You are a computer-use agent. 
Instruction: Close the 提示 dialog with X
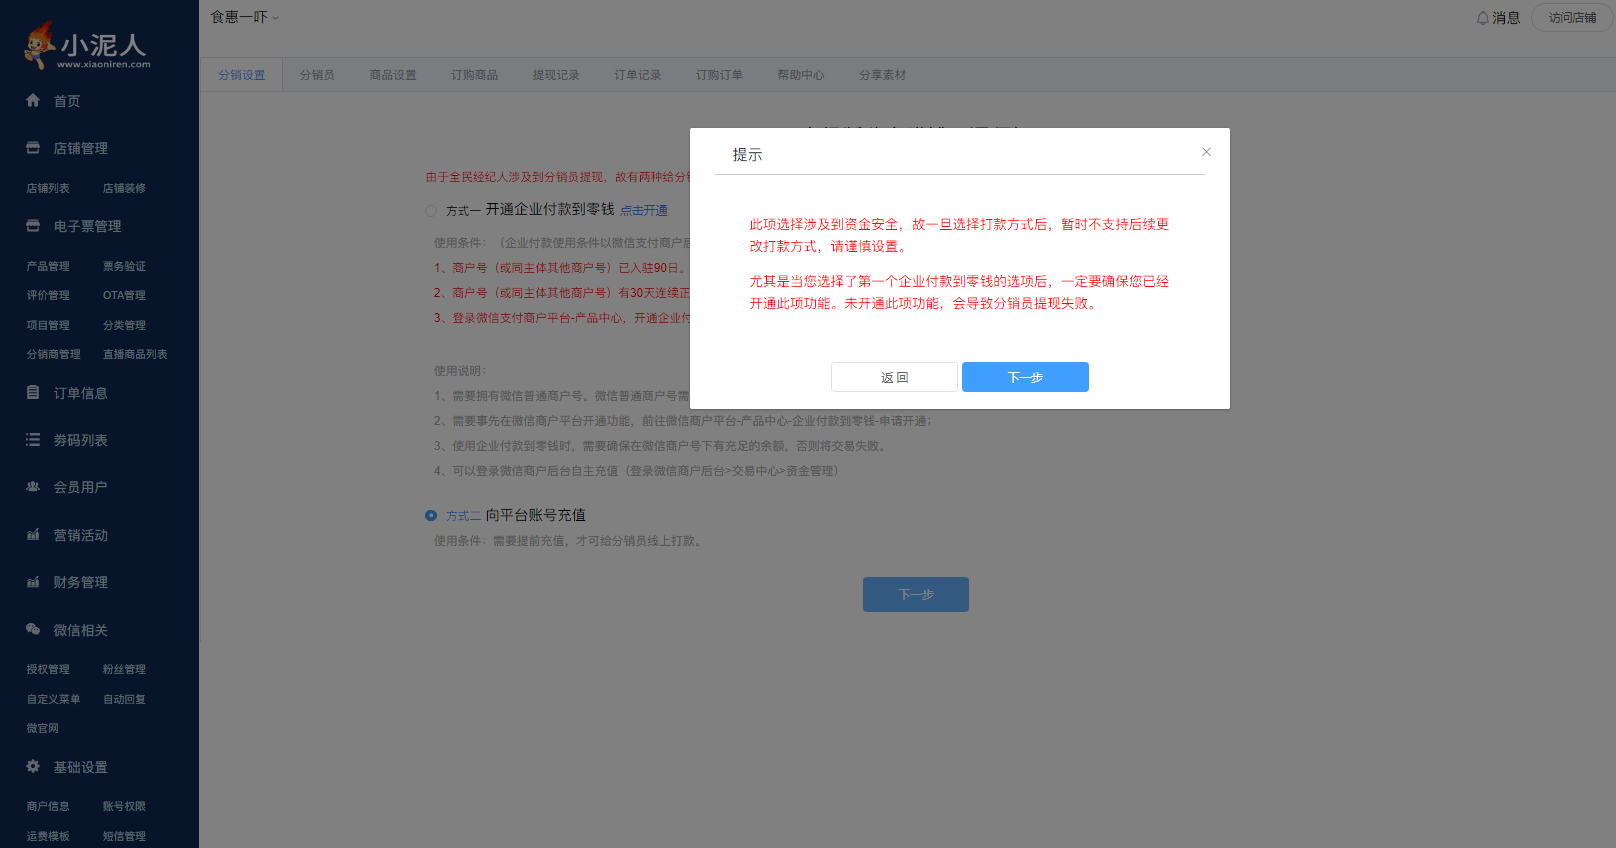(x=1206, y=152)
